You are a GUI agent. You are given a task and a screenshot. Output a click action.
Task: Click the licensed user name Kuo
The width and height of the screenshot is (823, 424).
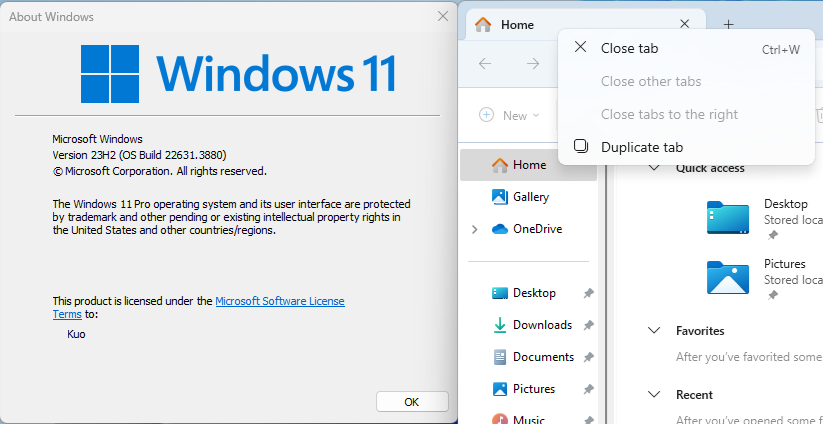76,334
